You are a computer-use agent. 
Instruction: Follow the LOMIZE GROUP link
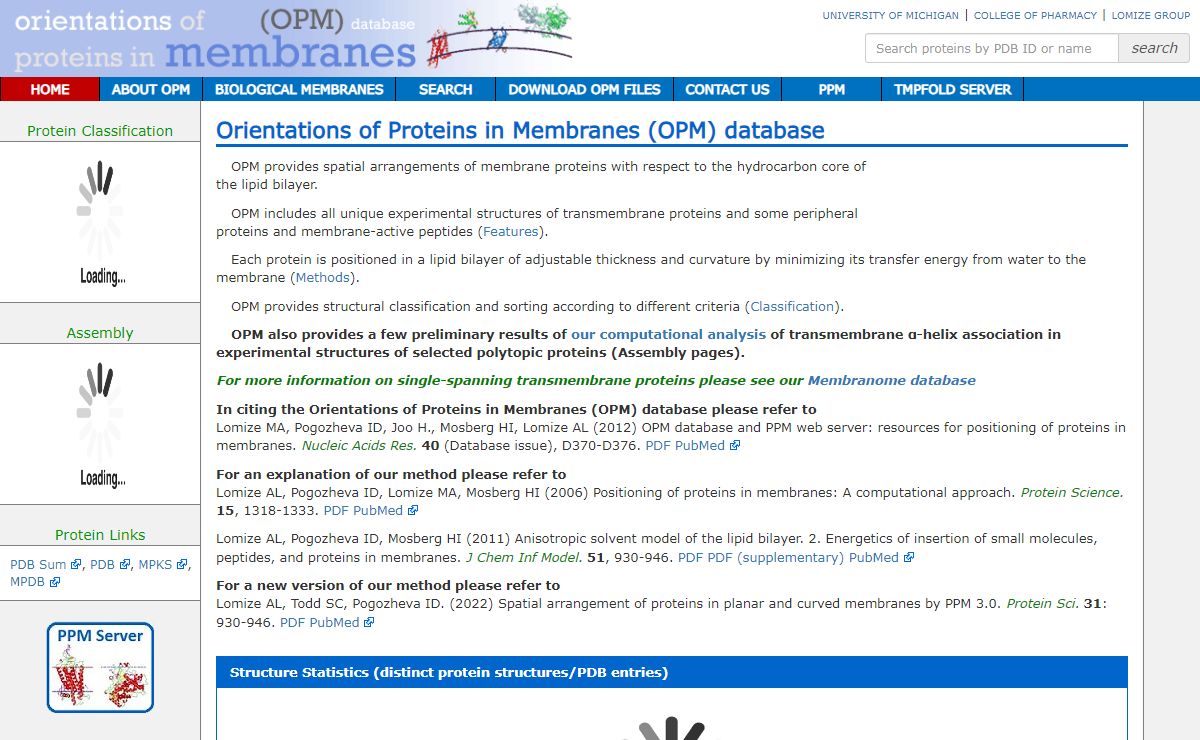tap(1152, 15)
